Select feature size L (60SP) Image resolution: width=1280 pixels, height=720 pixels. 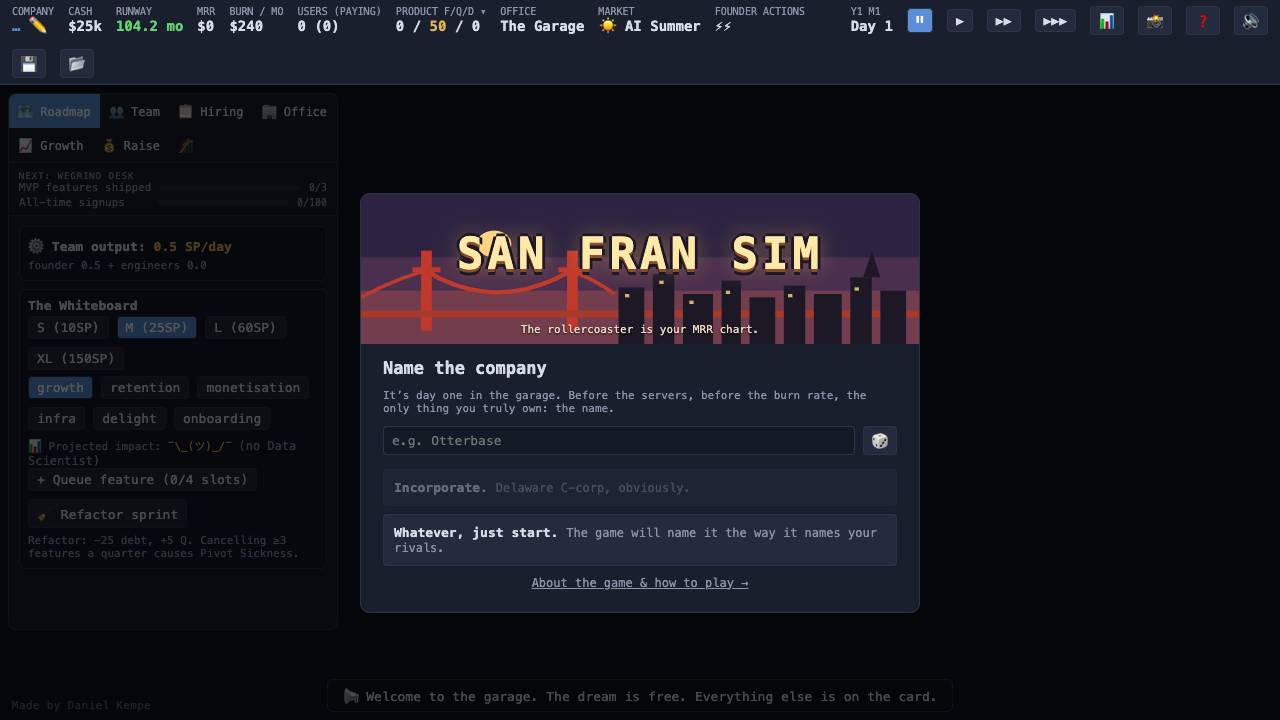pyautogui.click(x=245, y=328)
